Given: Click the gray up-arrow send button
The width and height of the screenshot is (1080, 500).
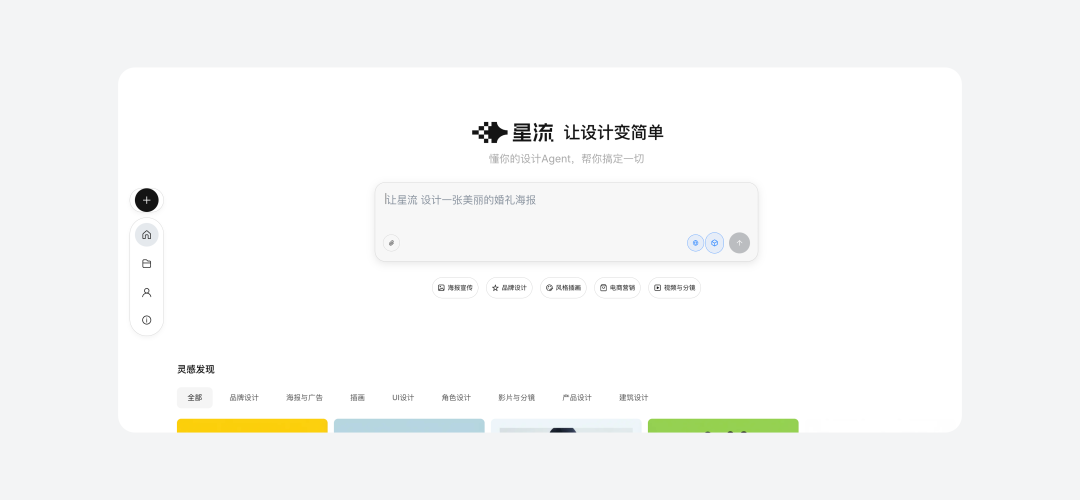Looking at the screenshot, I should pyautogui.click(x=739, y=243).
